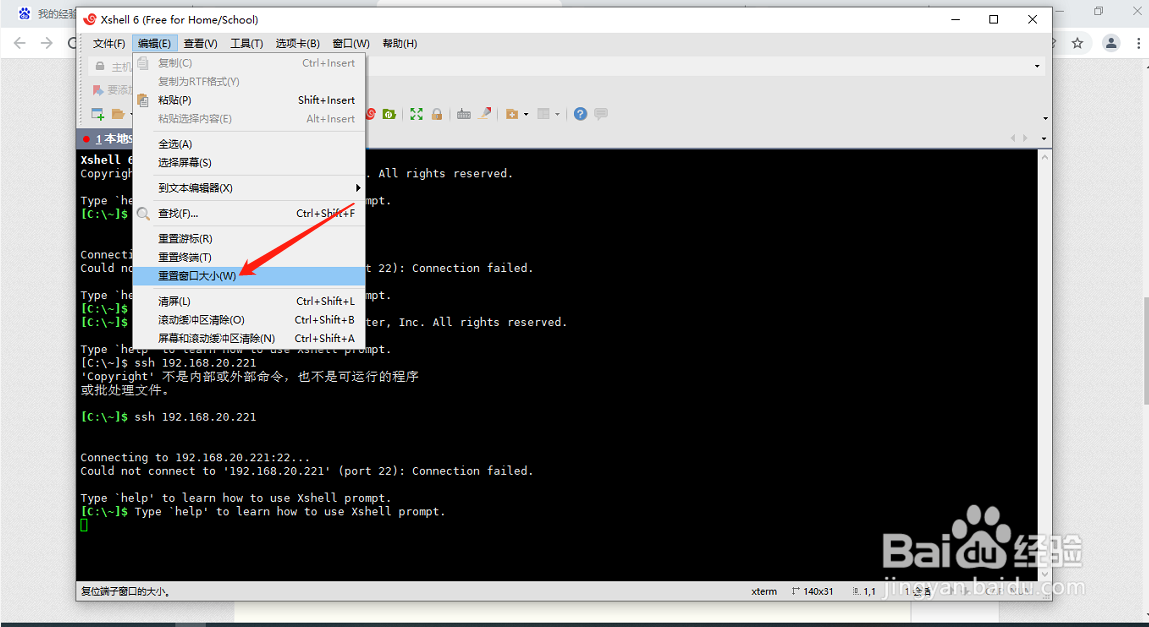Click the magnifier icon beside 查找(F)
The image size is (1149, 627).
pos(143,214)
